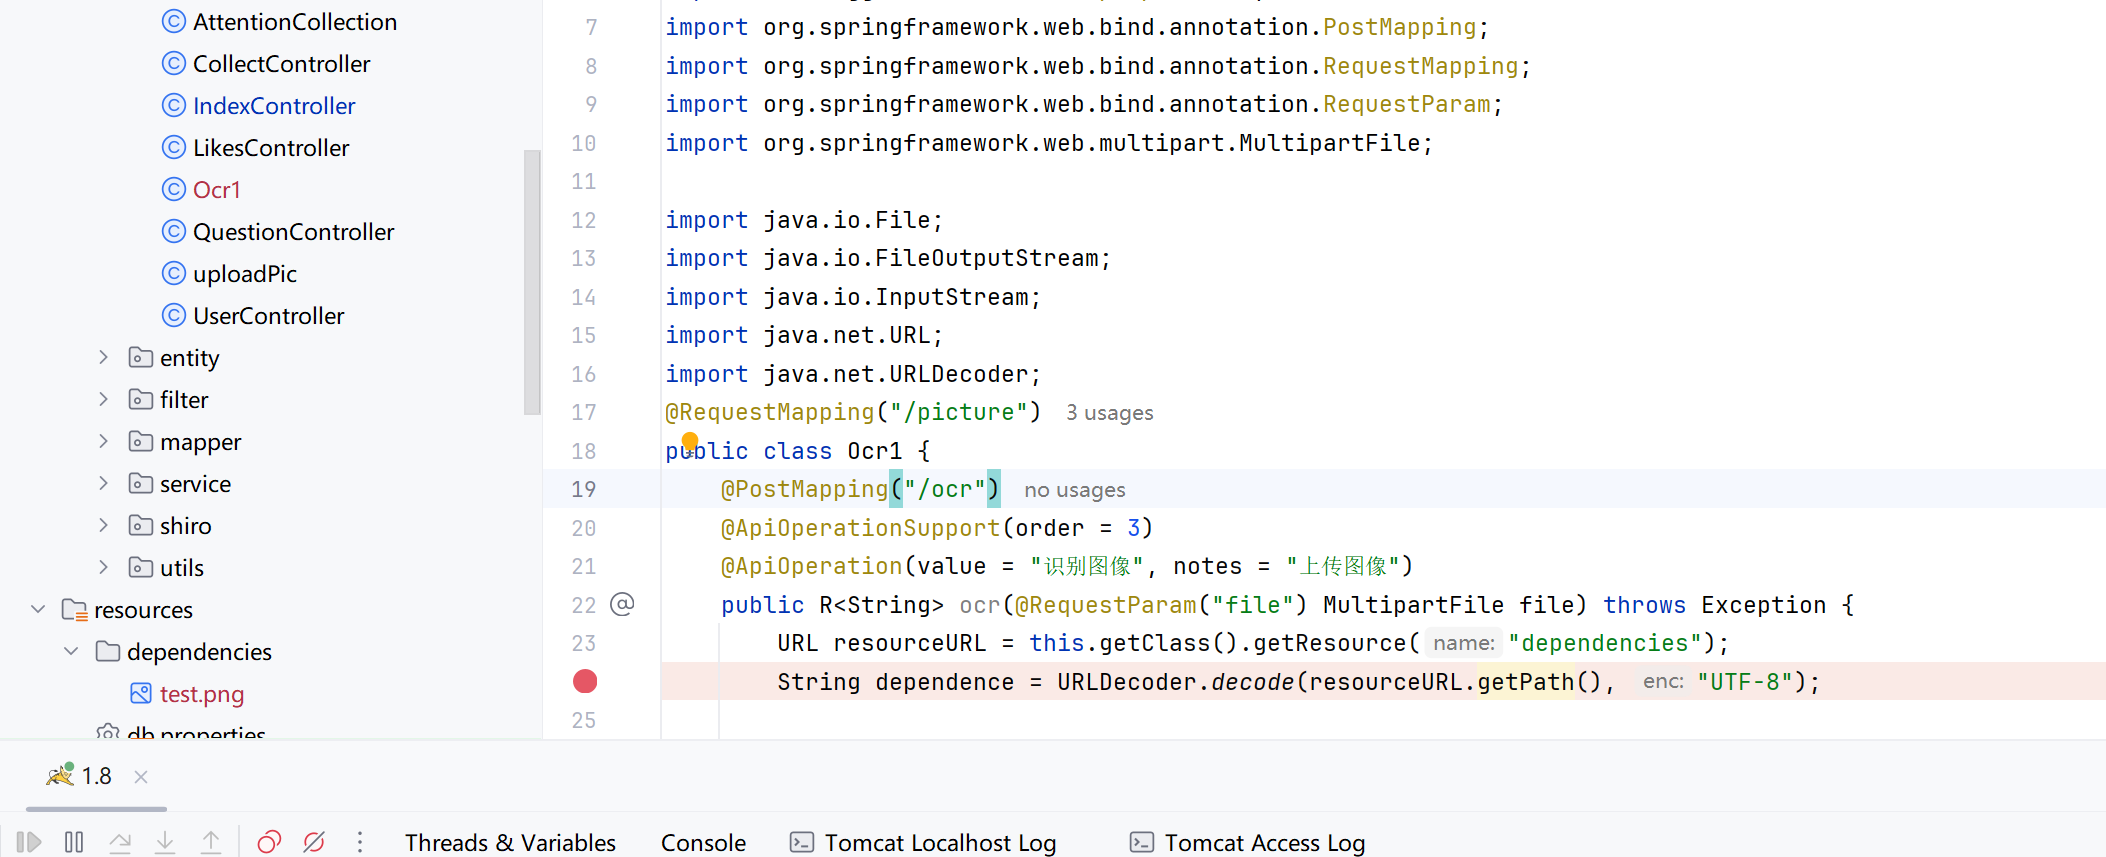Click the class icon beside Ocr1

(x=174, y=189)
